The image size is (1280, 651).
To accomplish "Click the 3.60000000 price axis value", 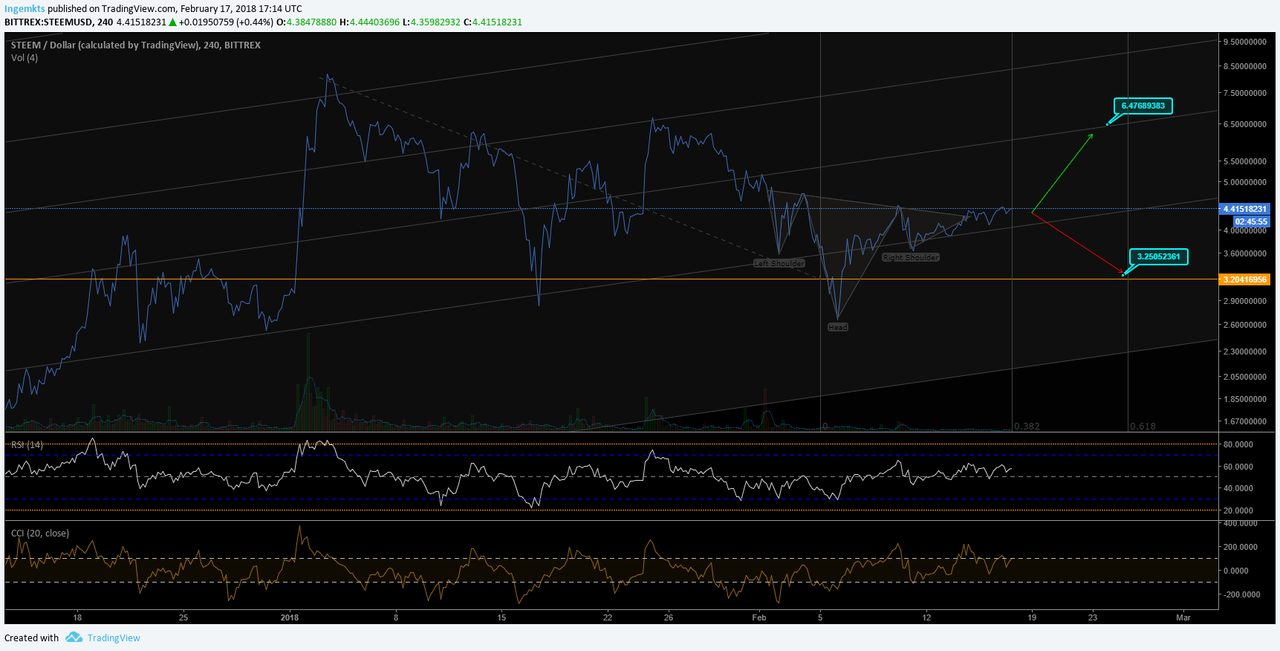I will (1246, 253).
